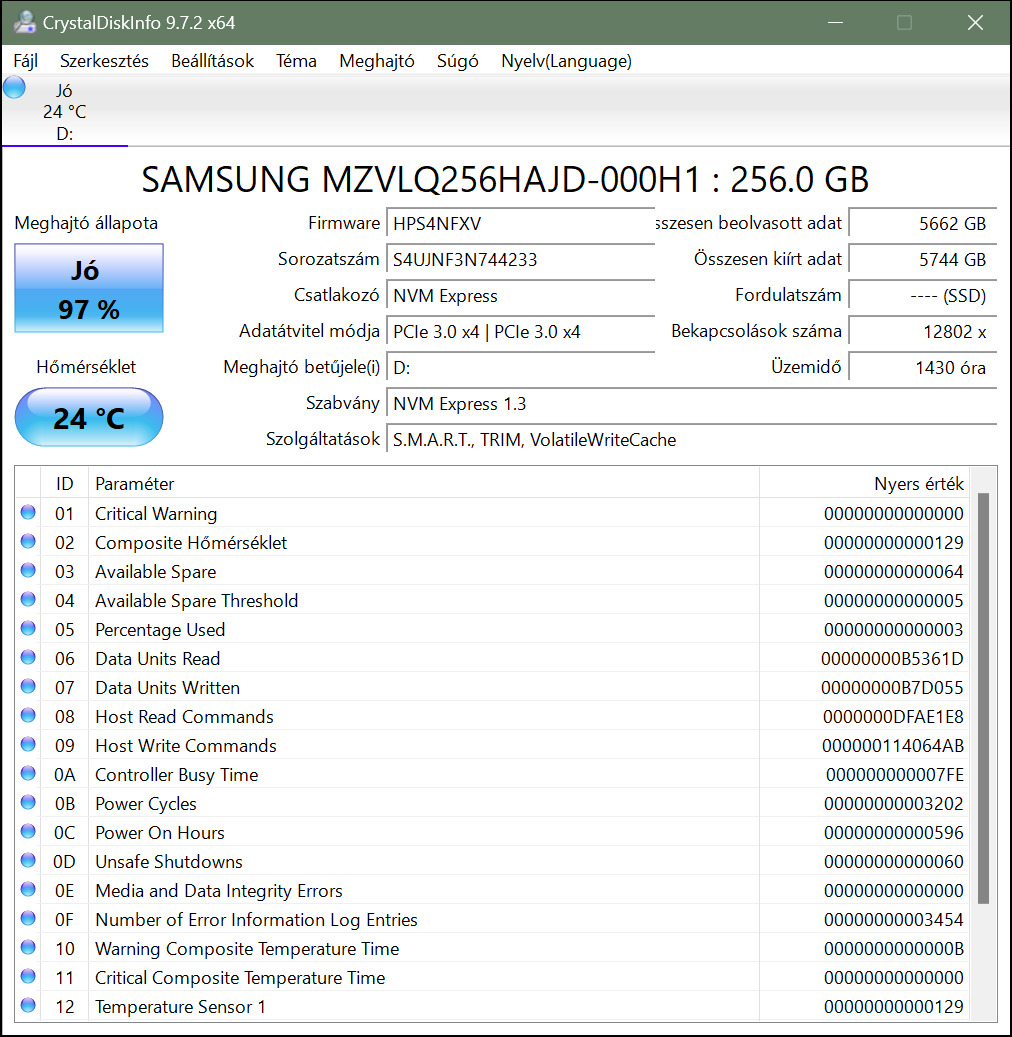Click the Szolgáltatások field with S.M.A.R.T., TRIM
This screenshot has width=1012, height=1037.
point(691,440)
